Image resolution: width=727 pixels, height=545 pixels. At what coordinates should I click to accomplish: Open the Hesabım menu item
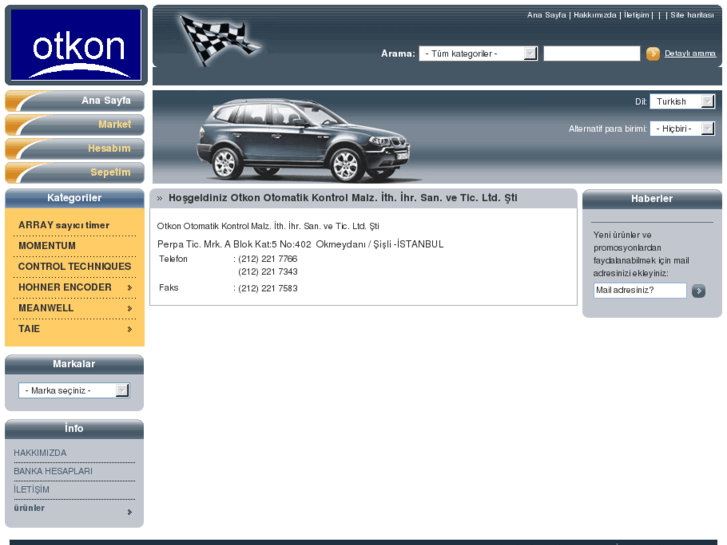75,149
